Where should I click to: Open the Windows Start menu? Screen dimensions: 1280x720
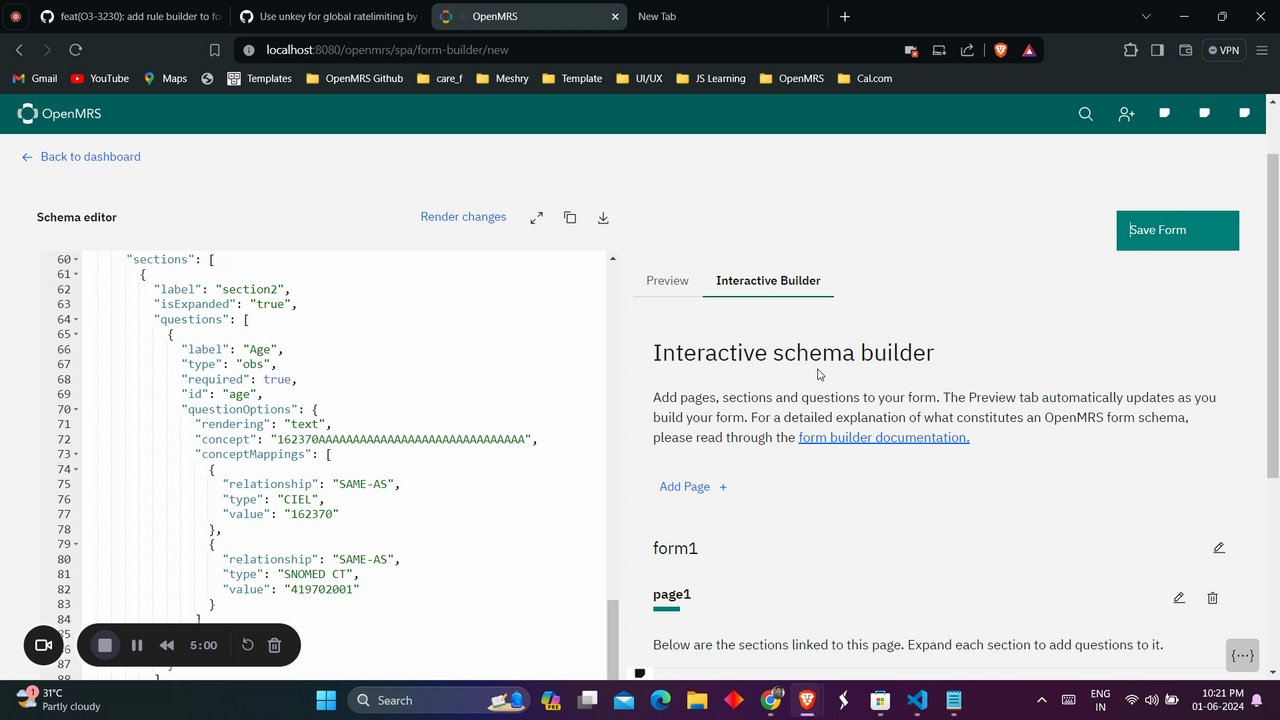(326, 700)
